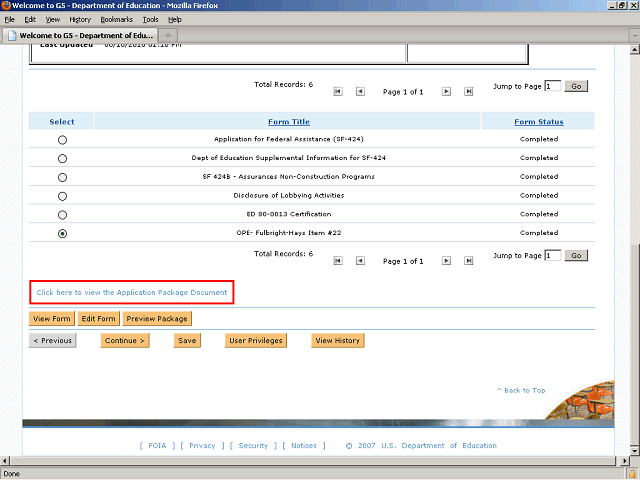Viewport: 640px width, 480px height.
Task: Click bottom Go button next to Jump to Page
Action: pyautogui.click(x=576, y=256)
